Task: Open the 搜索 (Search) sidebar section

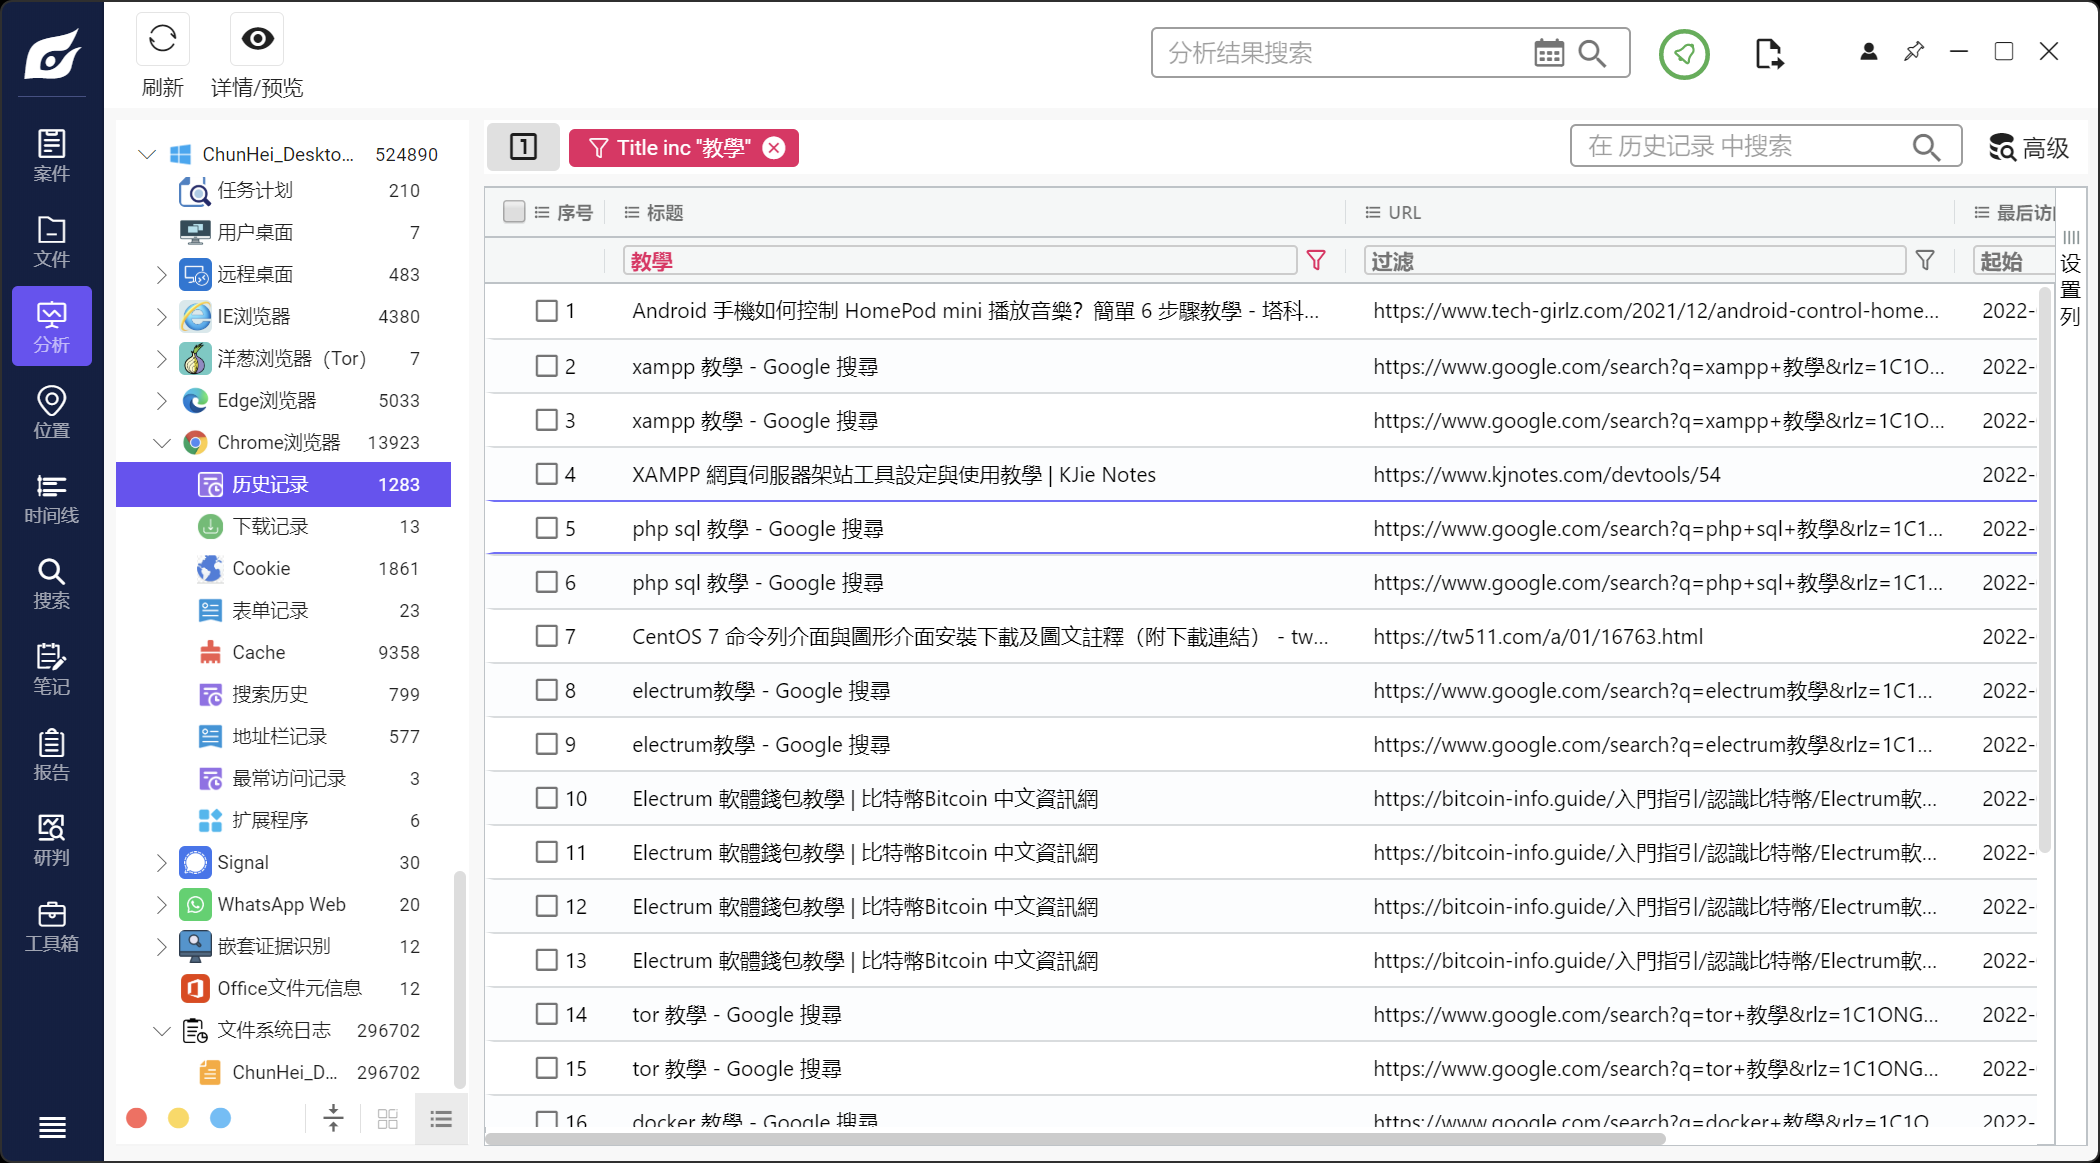Action: [x=52, y=583]
